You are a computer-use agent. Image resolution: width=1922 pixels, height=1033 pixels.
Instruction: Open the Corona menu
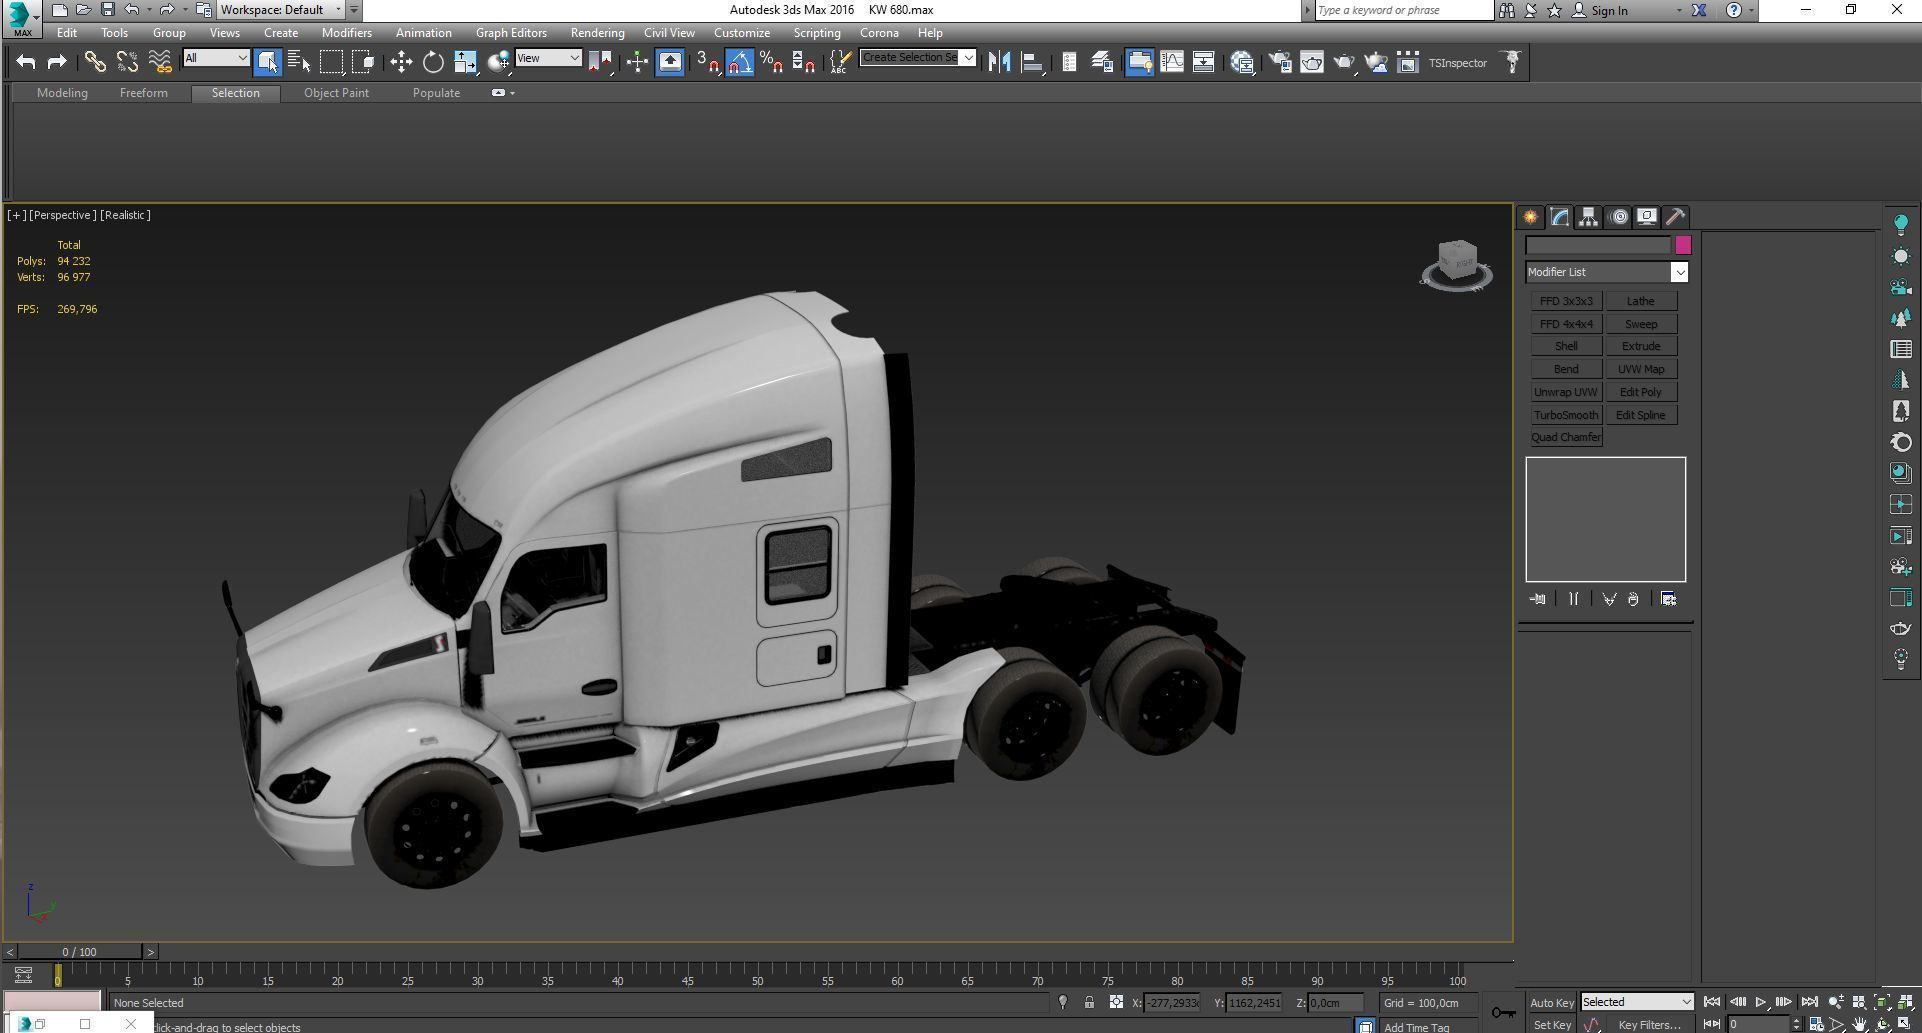(879, 33)
